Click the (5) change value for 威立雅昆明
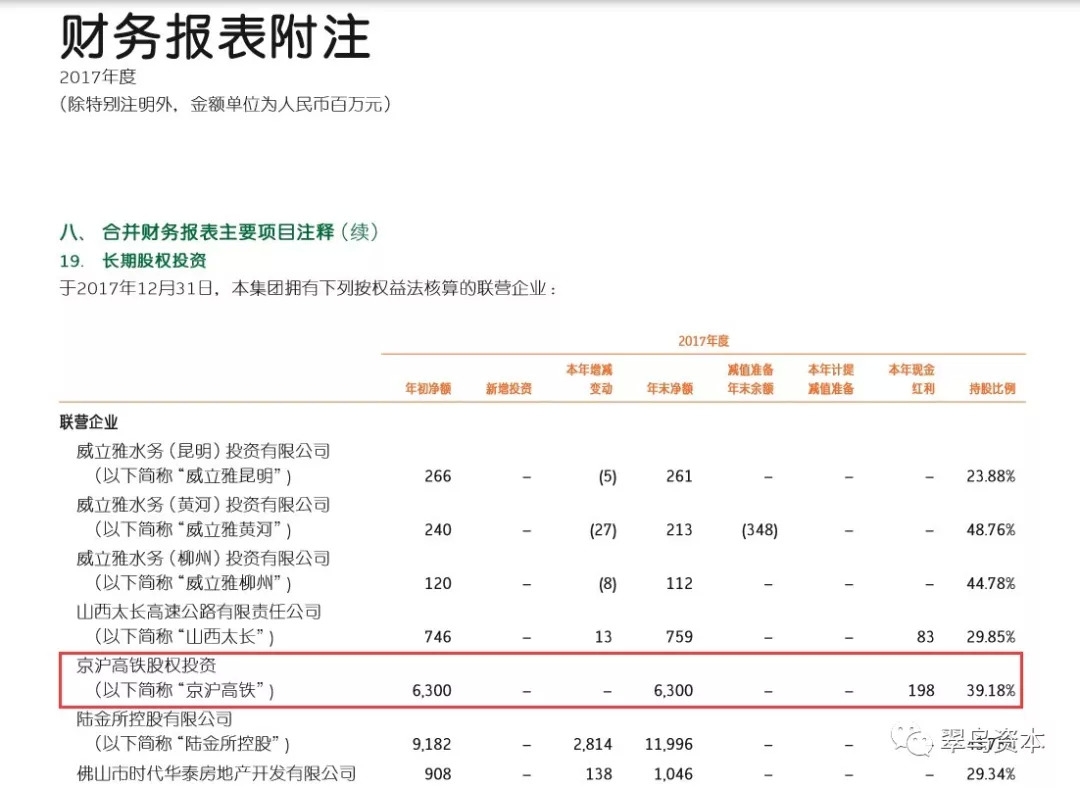 pyautogui.click(x=607, y=476)
